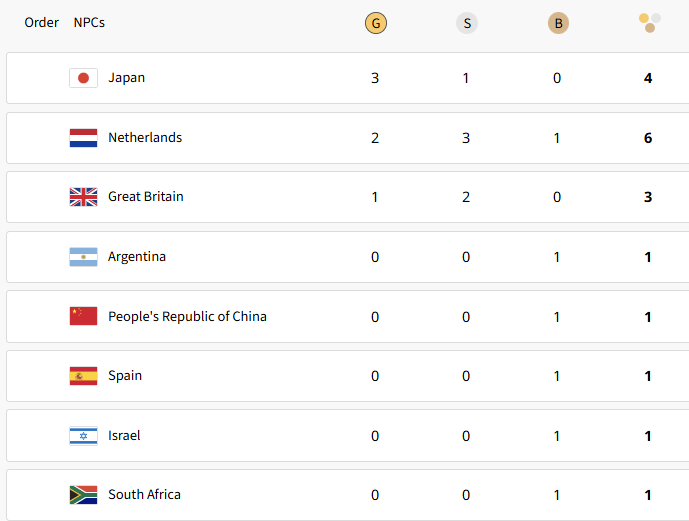Open the Netherlands country link
The height and width of the screenshot is (521, 689).
click(x=145, y=137)
